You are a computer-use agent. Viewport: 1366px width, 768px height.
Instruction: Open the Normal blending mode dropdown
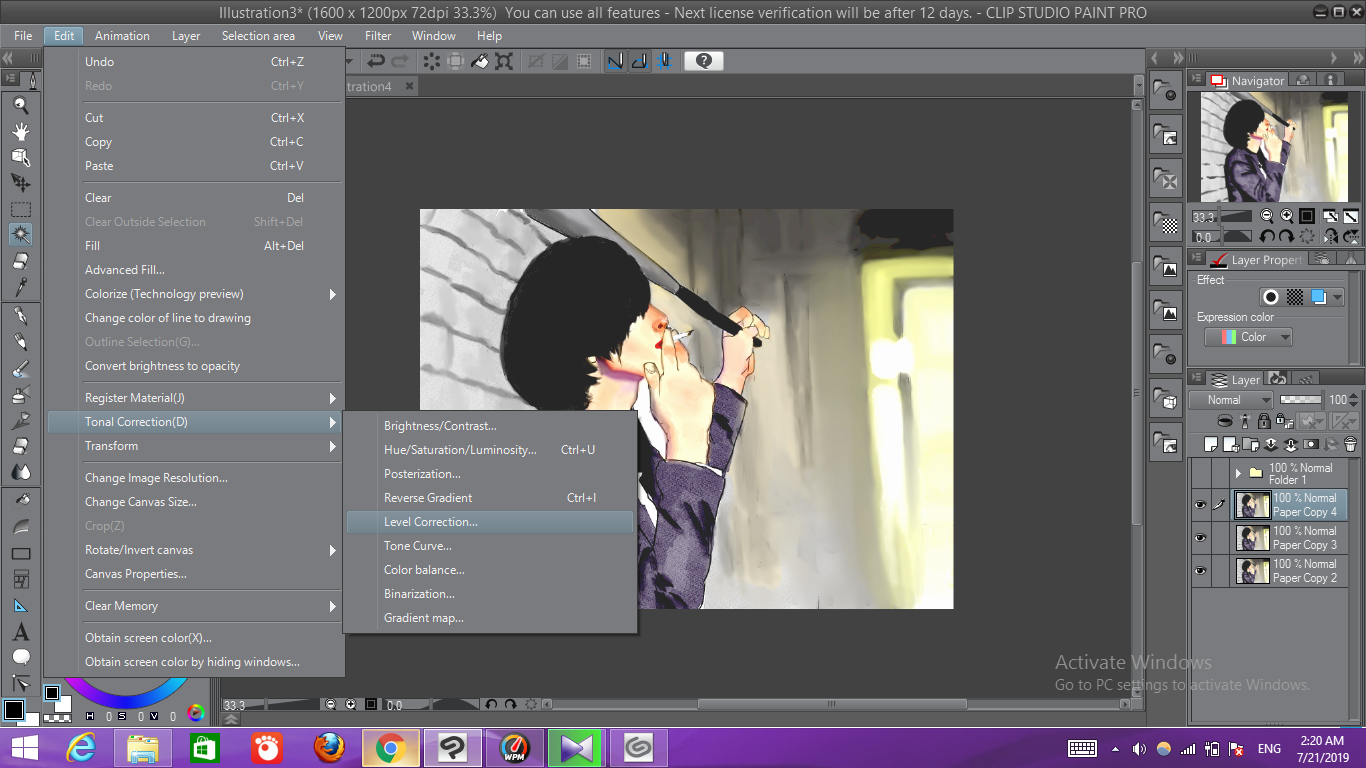1230,400
